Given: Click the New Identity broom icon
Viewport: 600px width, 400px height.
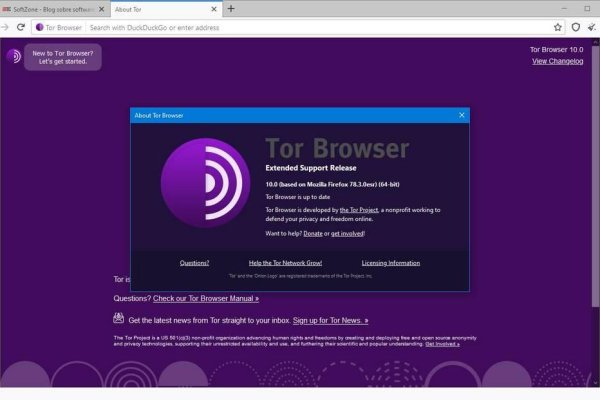Looking at the screenshot, I should coord(591,27).
